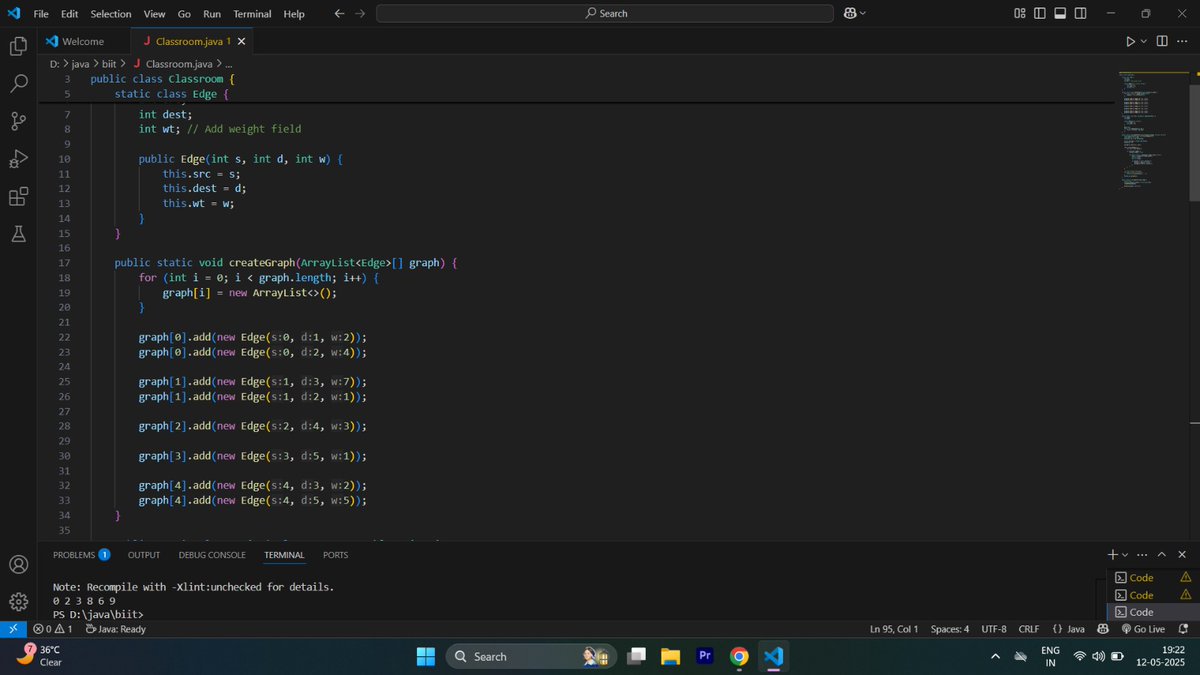Screen dimensions: 1200x675
Task: Click the errors and warnings status indicator
Action: tap(53, 629)
